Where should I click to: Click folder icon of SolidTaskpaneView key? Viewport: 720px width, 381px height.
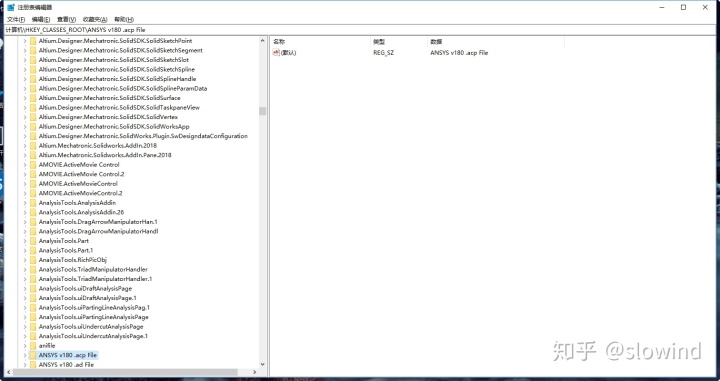[33, 107]
